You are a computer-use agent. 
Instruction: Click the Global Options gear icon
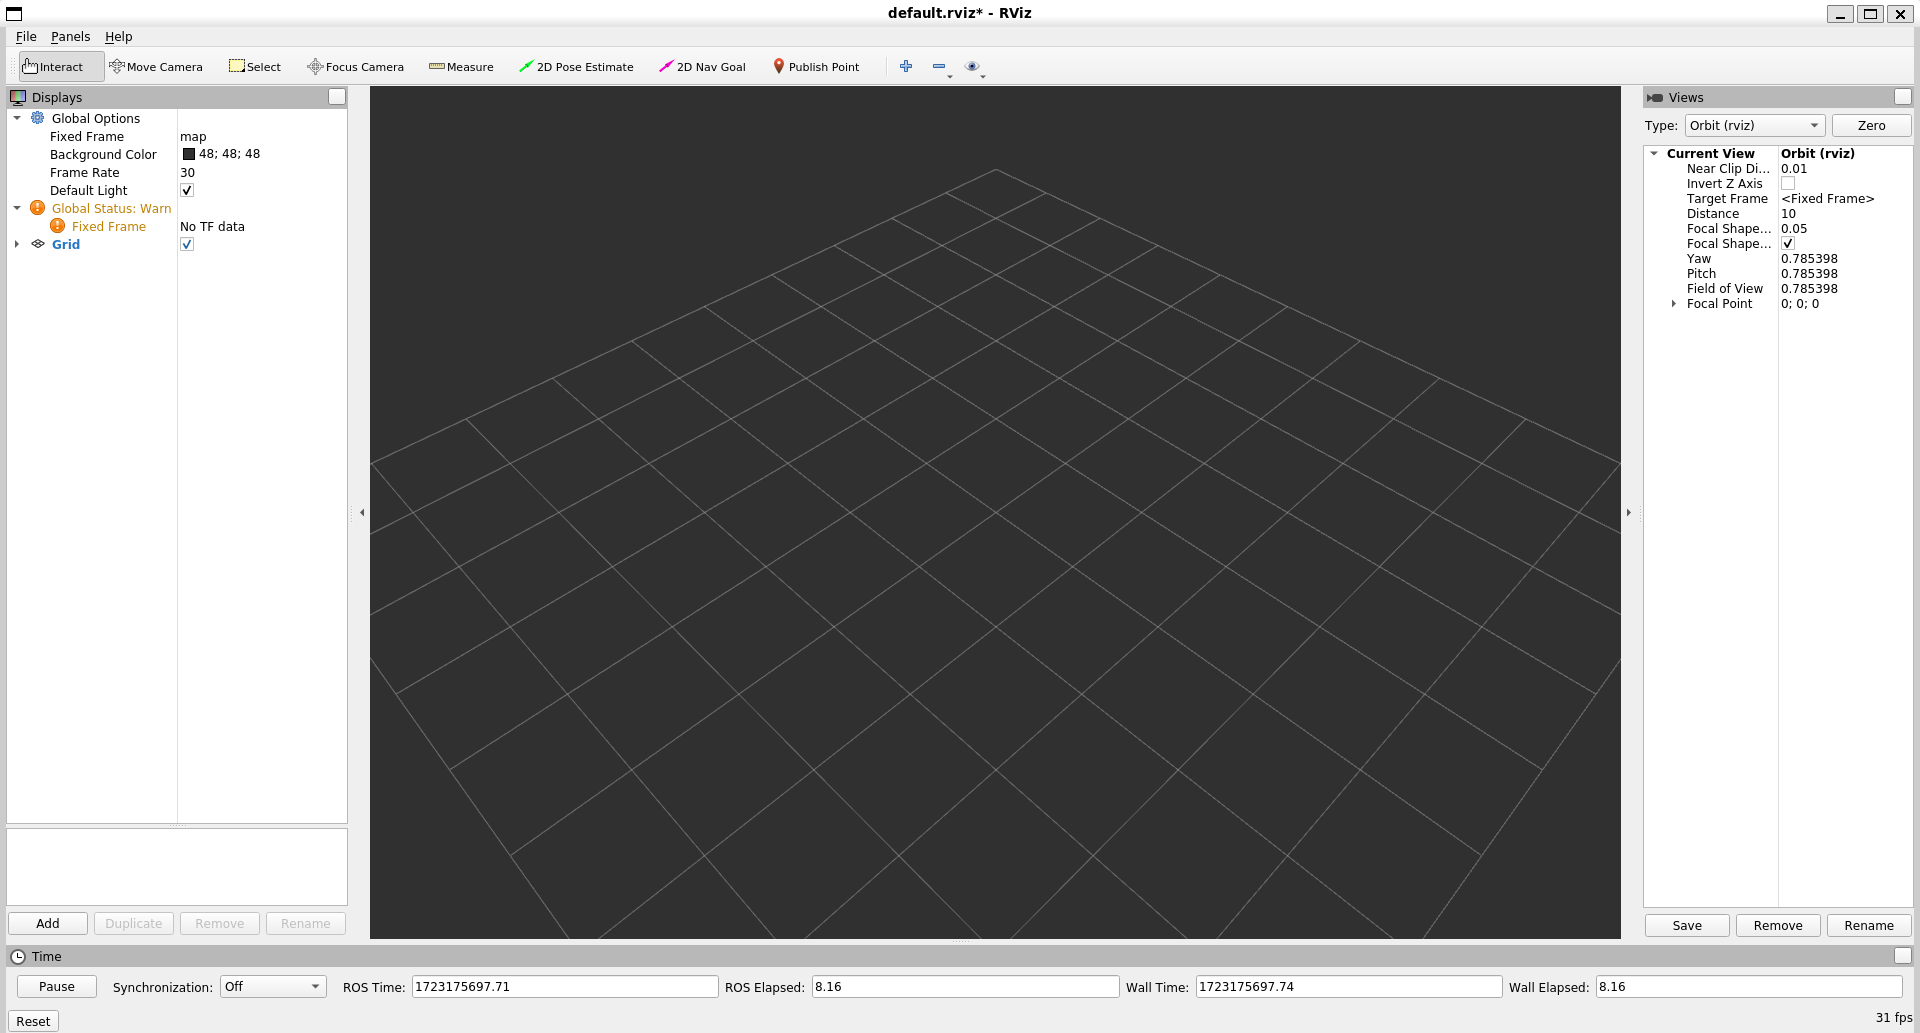(x=38, y=118)
